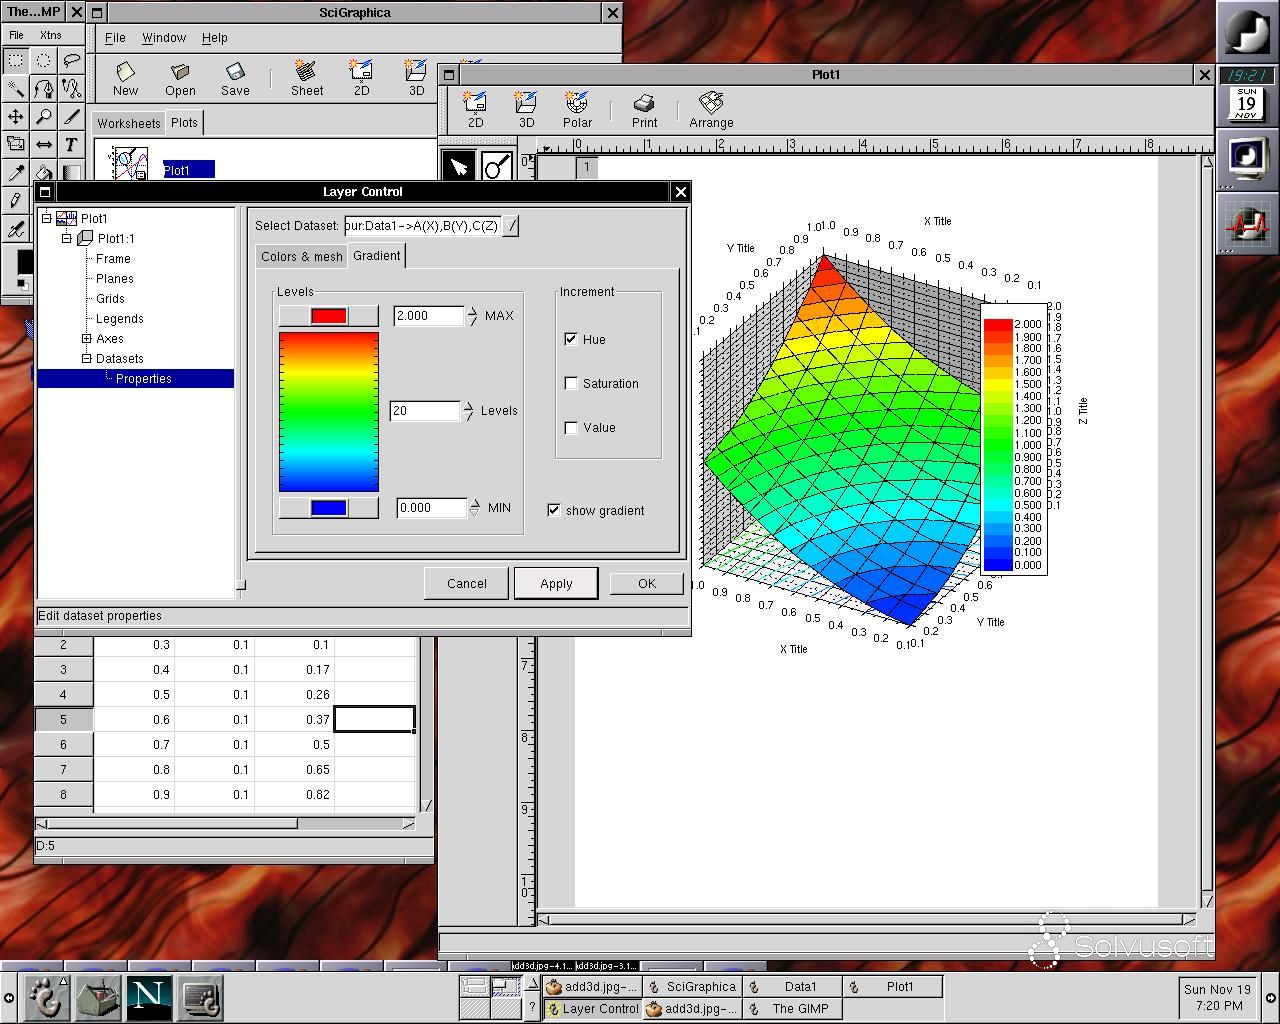The width and height of the screenshot is (1280, 1024).
Task: Click Apply in Layer Control
Action: tap(556, 583)
